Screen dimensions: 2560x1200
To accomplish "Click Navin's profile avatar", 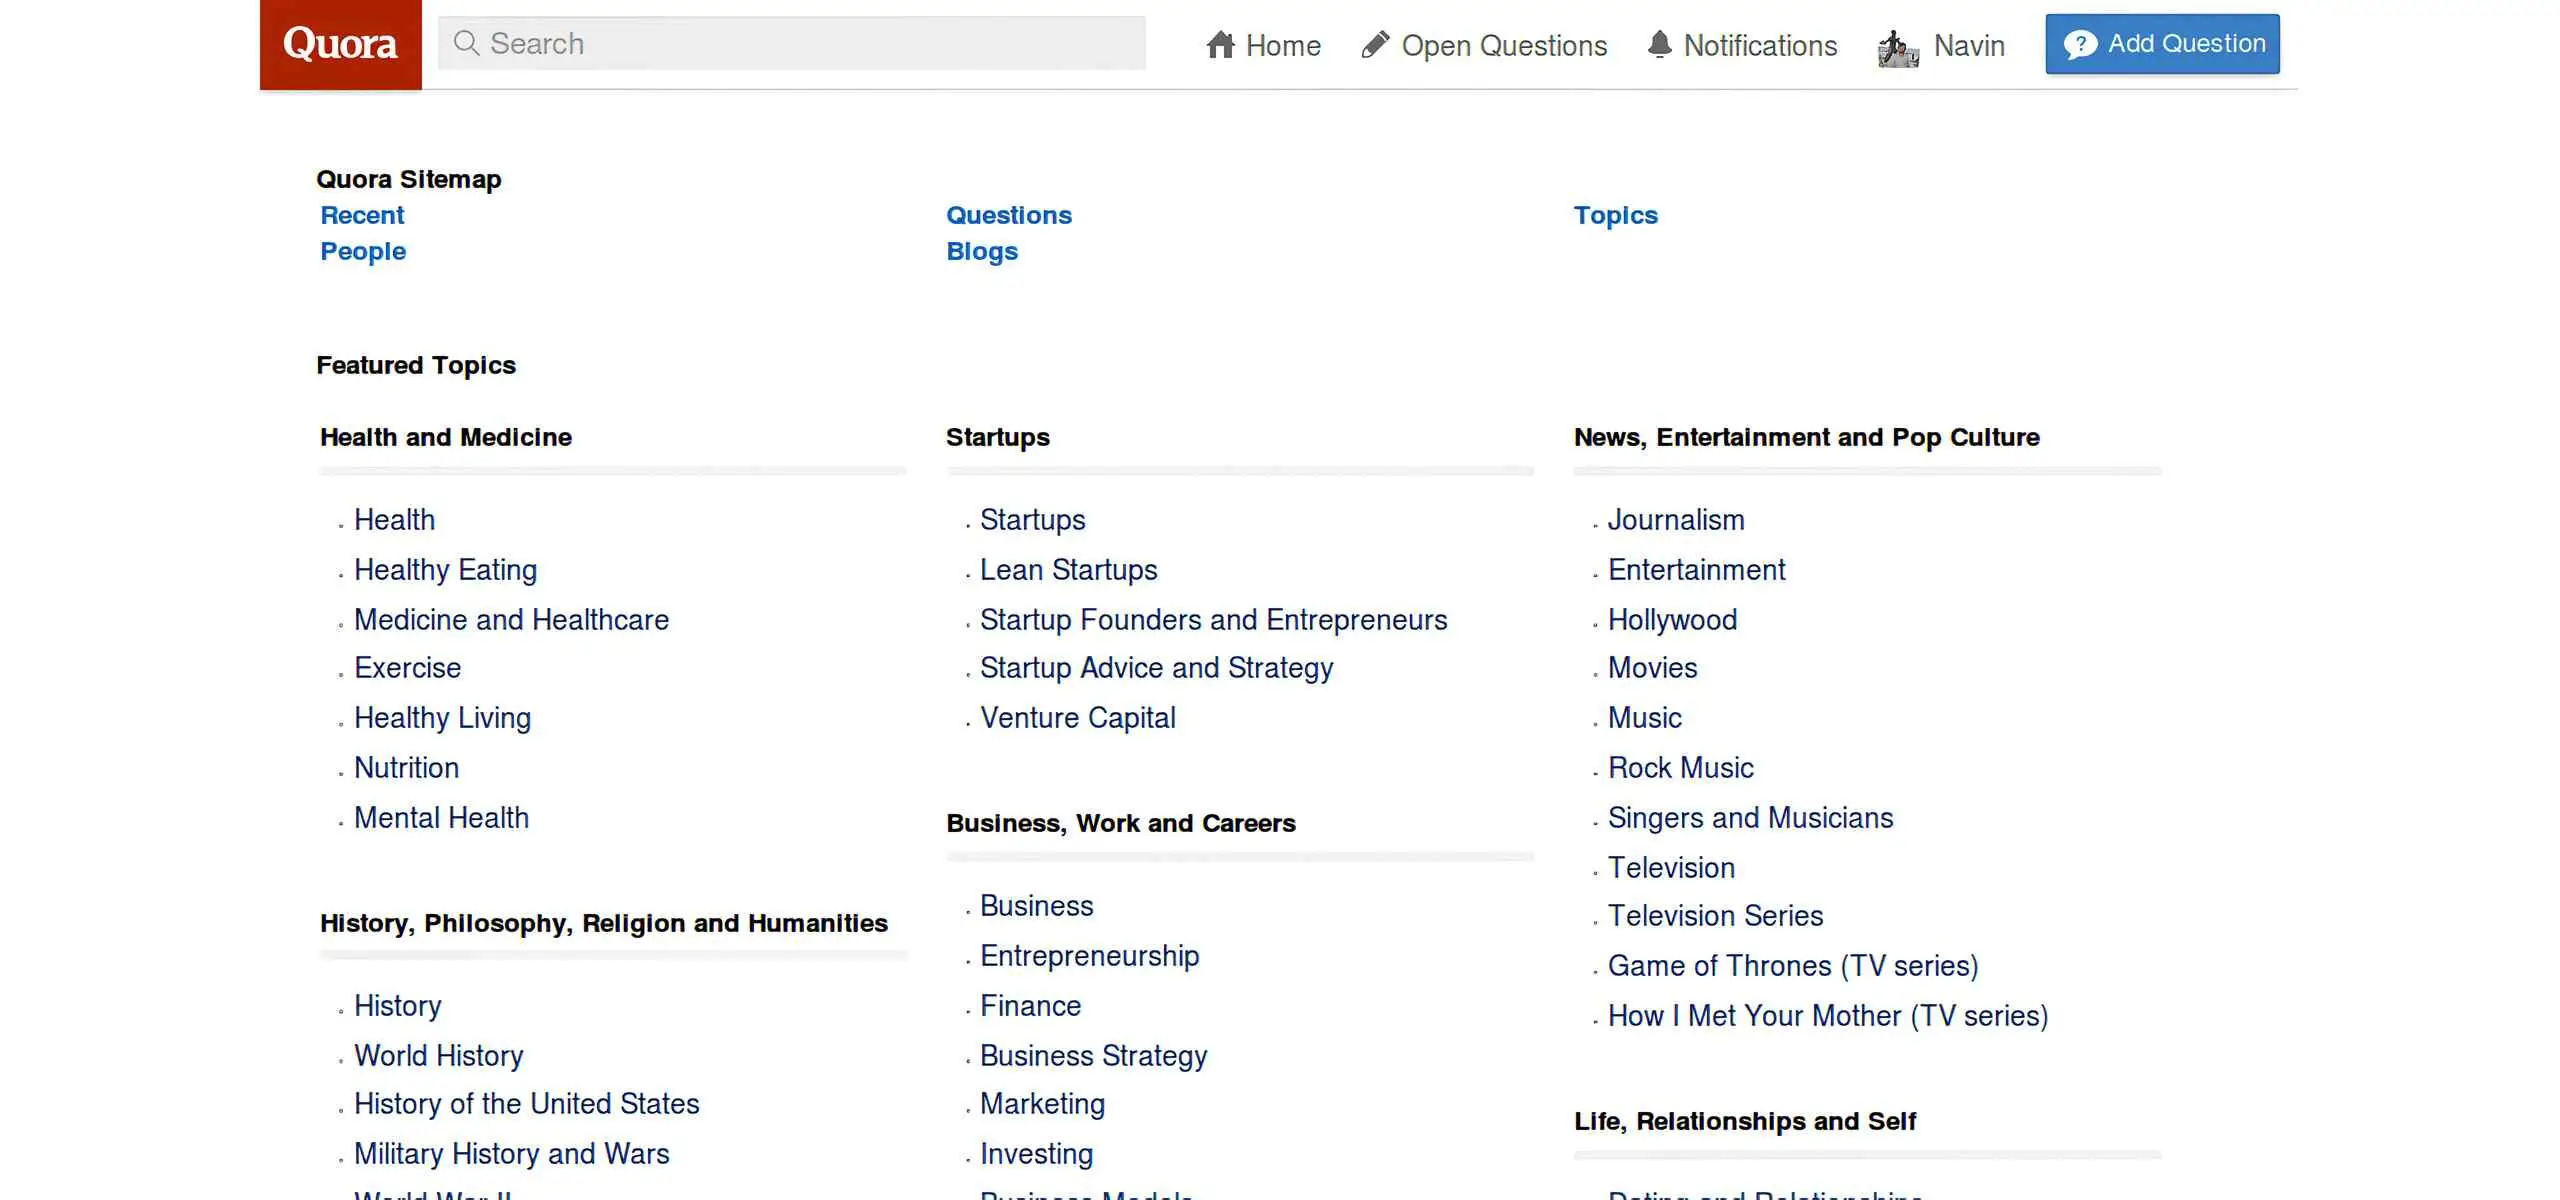I will tap(1895, 44).
